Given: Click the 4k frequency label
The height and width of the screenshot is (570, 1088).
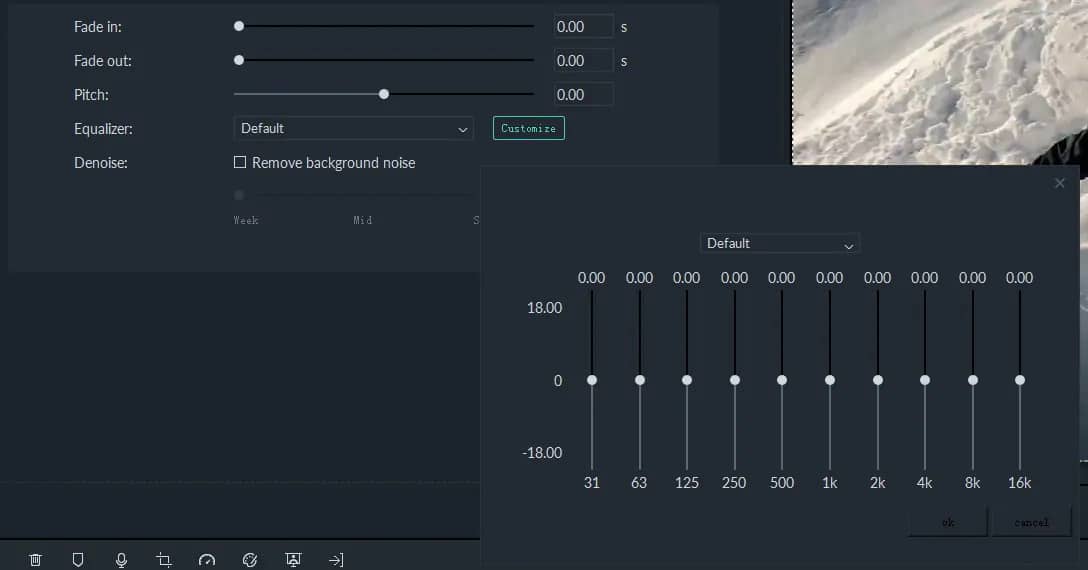Looking at the screenshot, I should coord(924,483).
